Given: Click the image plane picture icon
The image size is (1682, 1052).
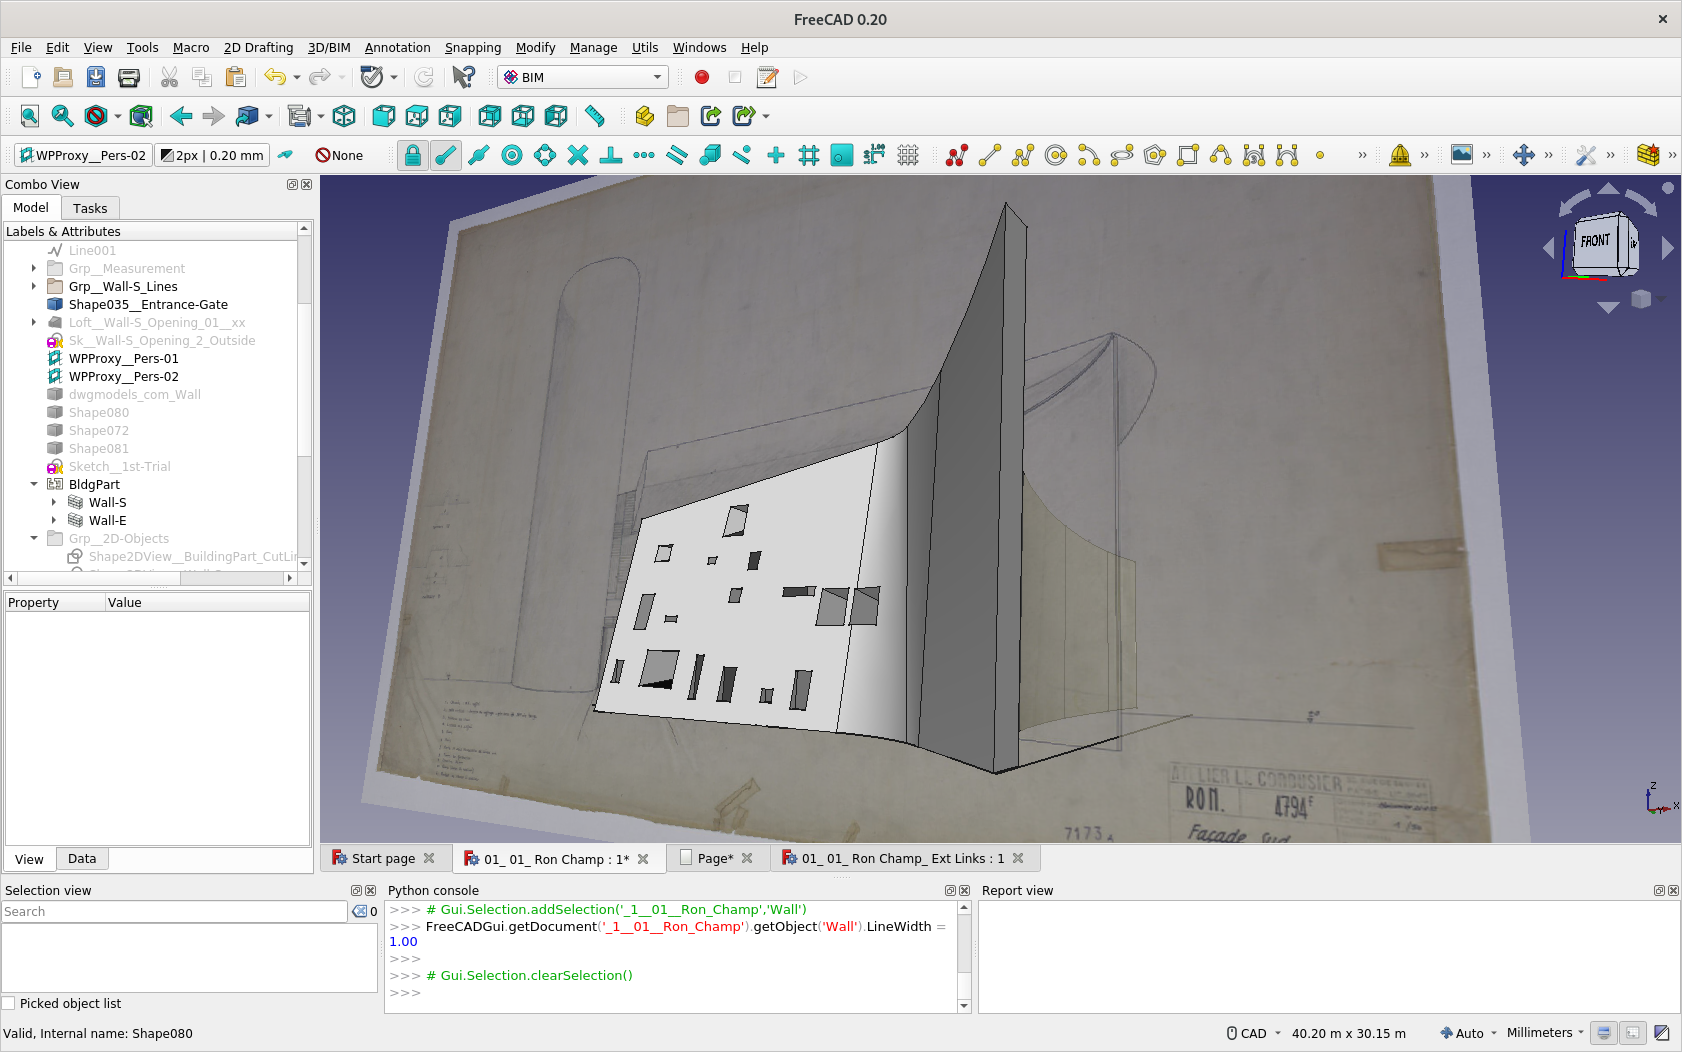Looking at the screenshot, I should coord(1462,154).
